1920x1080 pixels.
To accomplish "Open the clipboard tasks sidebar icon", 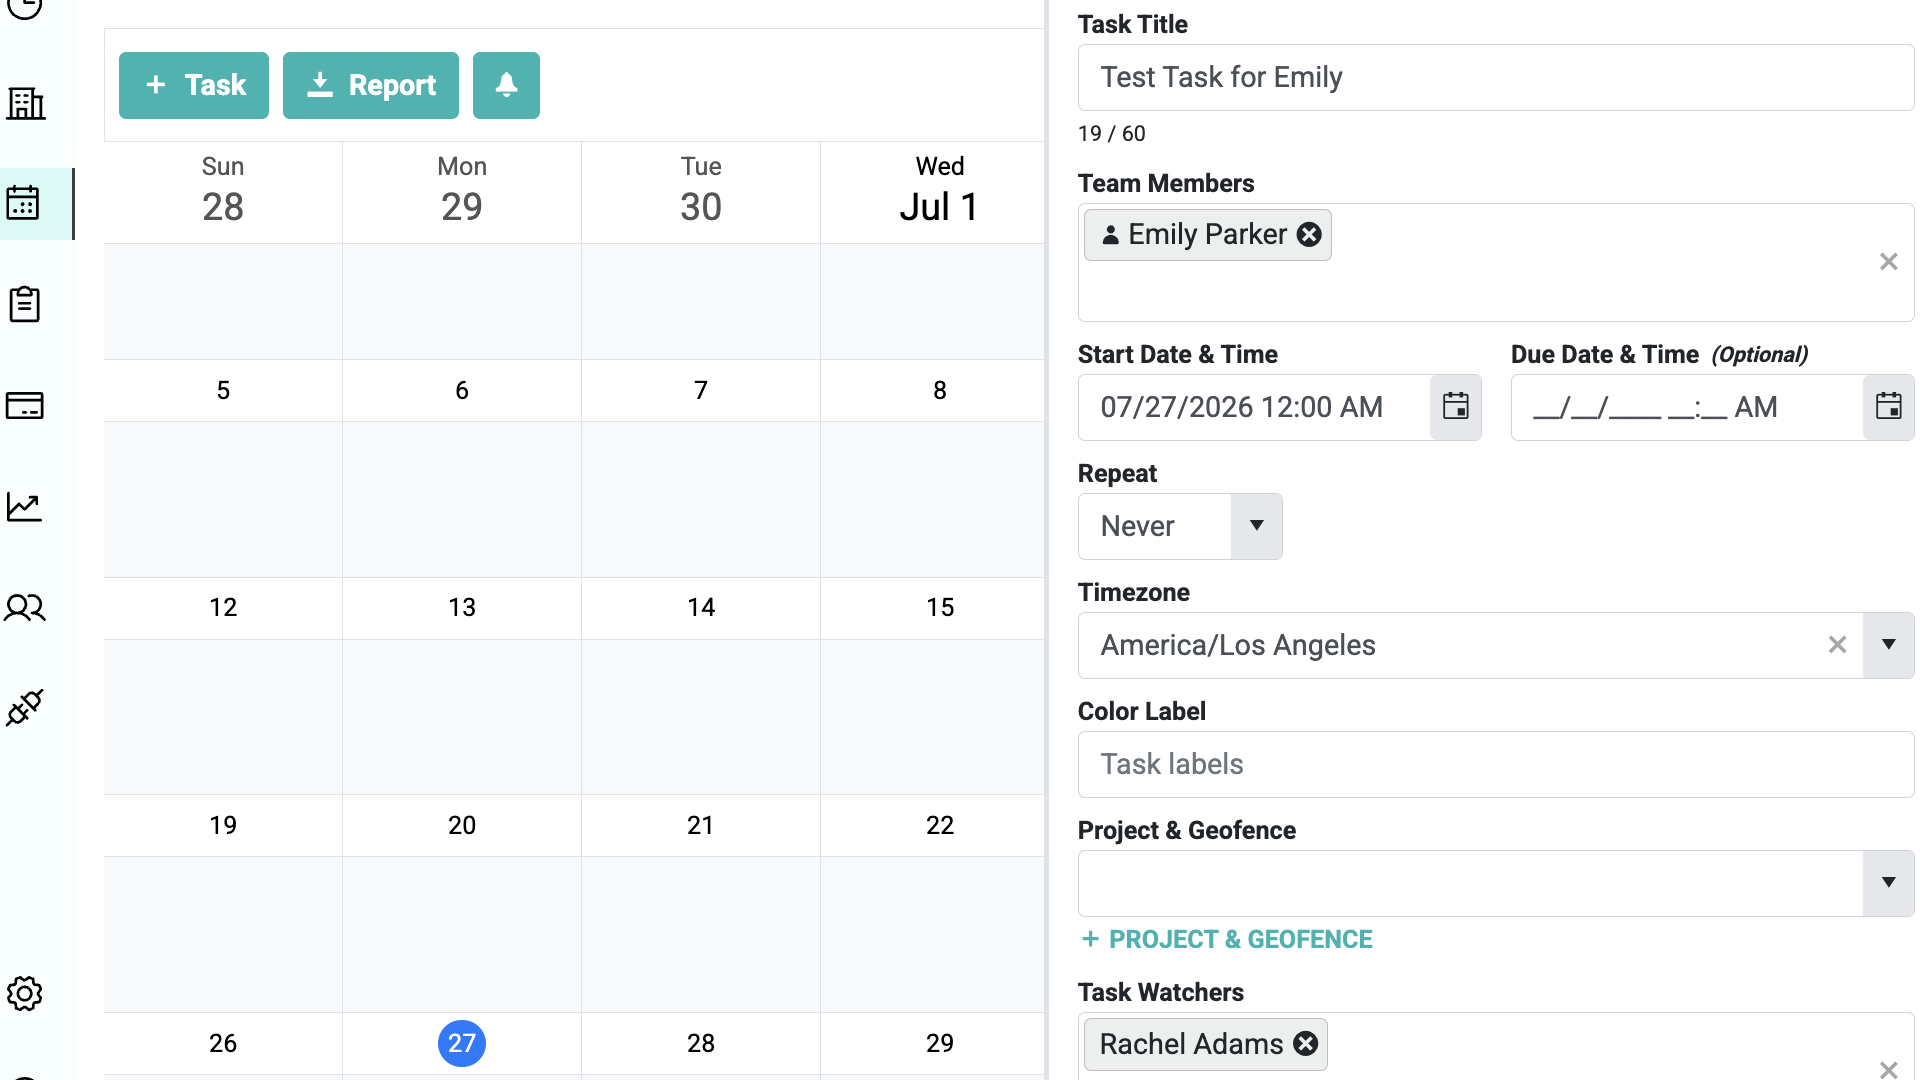I will pyautogui.click(x=25, y=304).
